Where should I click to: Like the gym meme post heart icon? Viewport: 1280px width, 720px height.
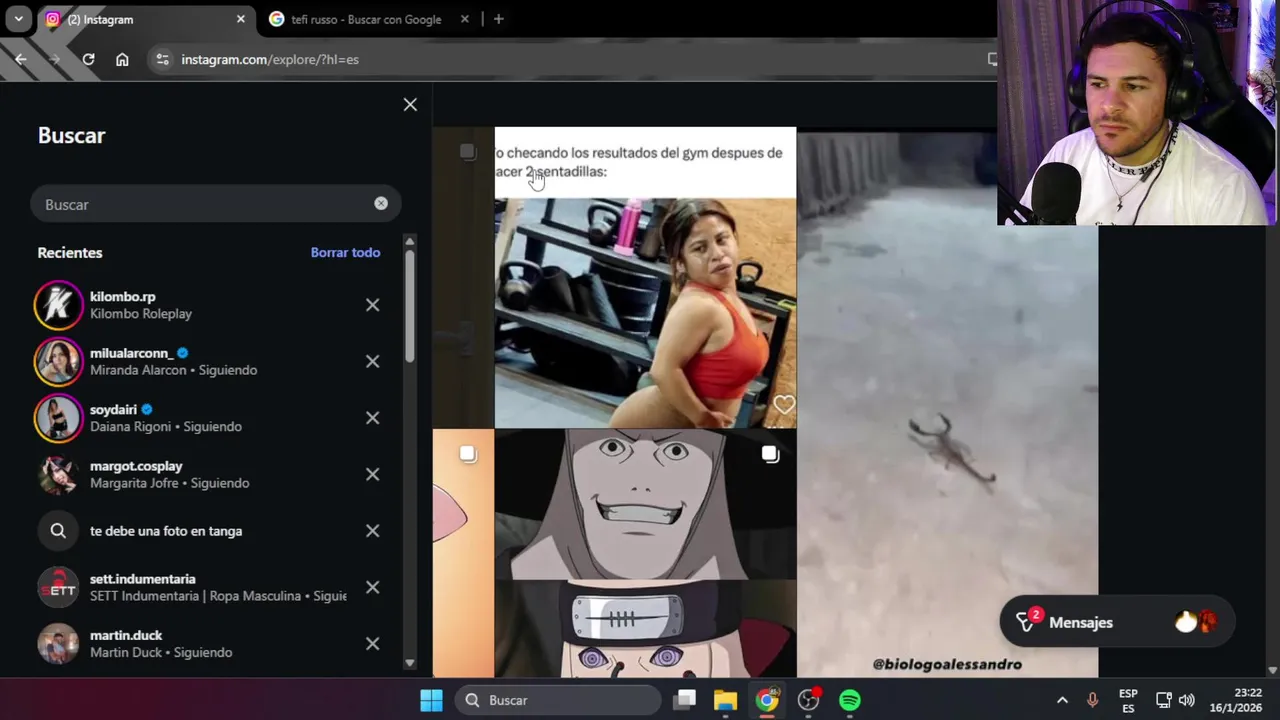(783, 405)
